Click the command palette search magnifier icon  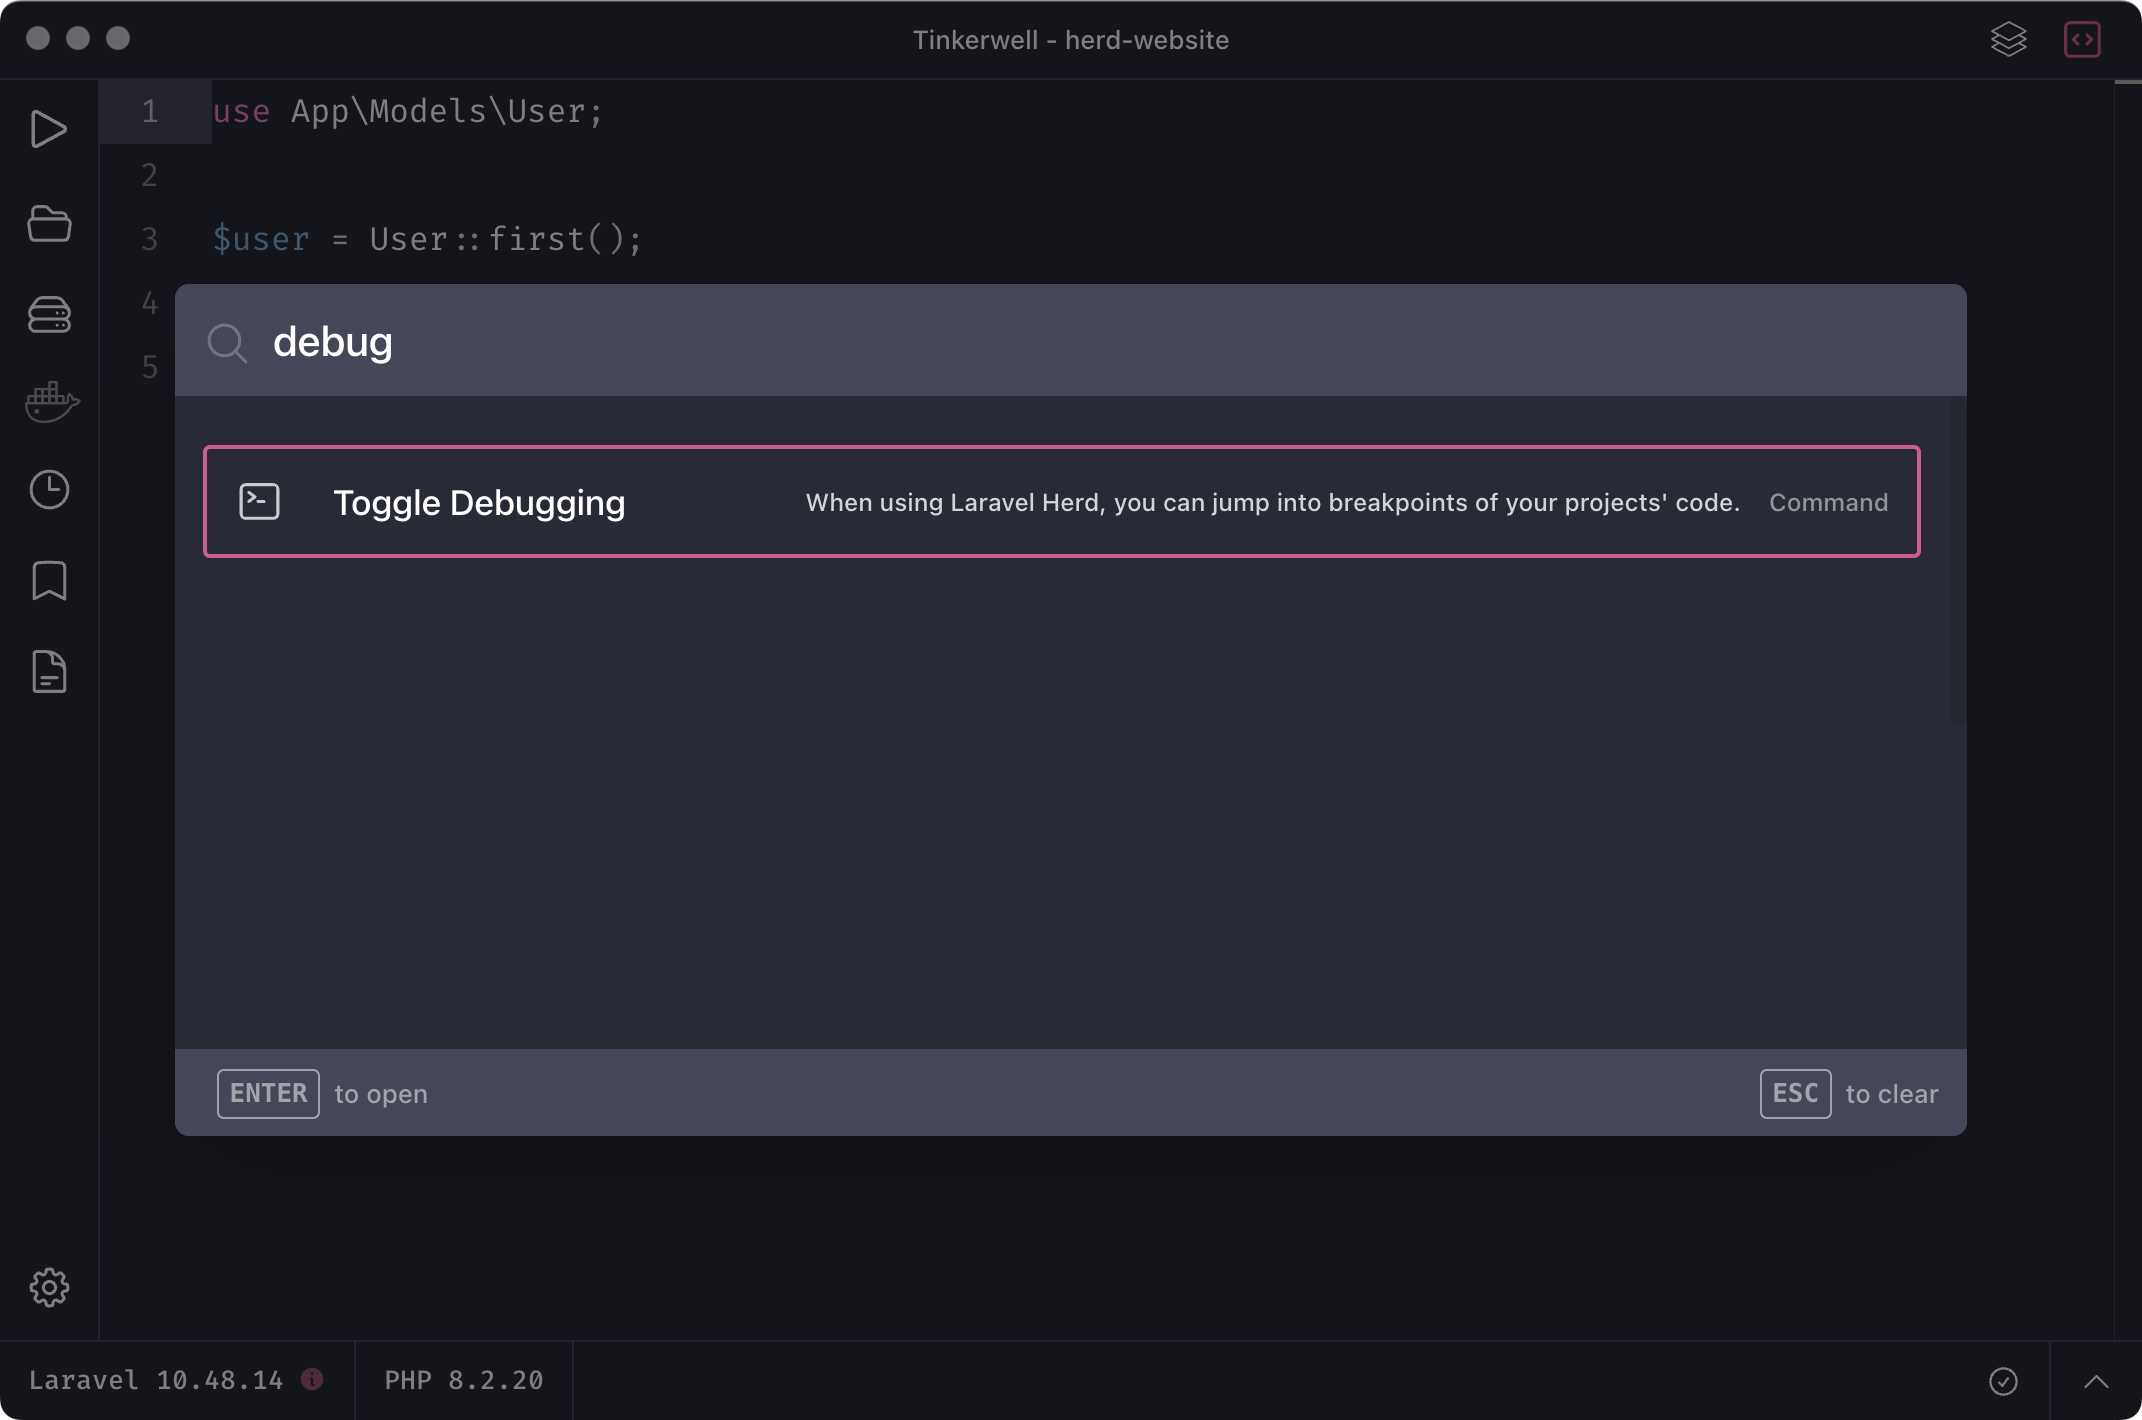pyautogui.click(x=227, y=342)
